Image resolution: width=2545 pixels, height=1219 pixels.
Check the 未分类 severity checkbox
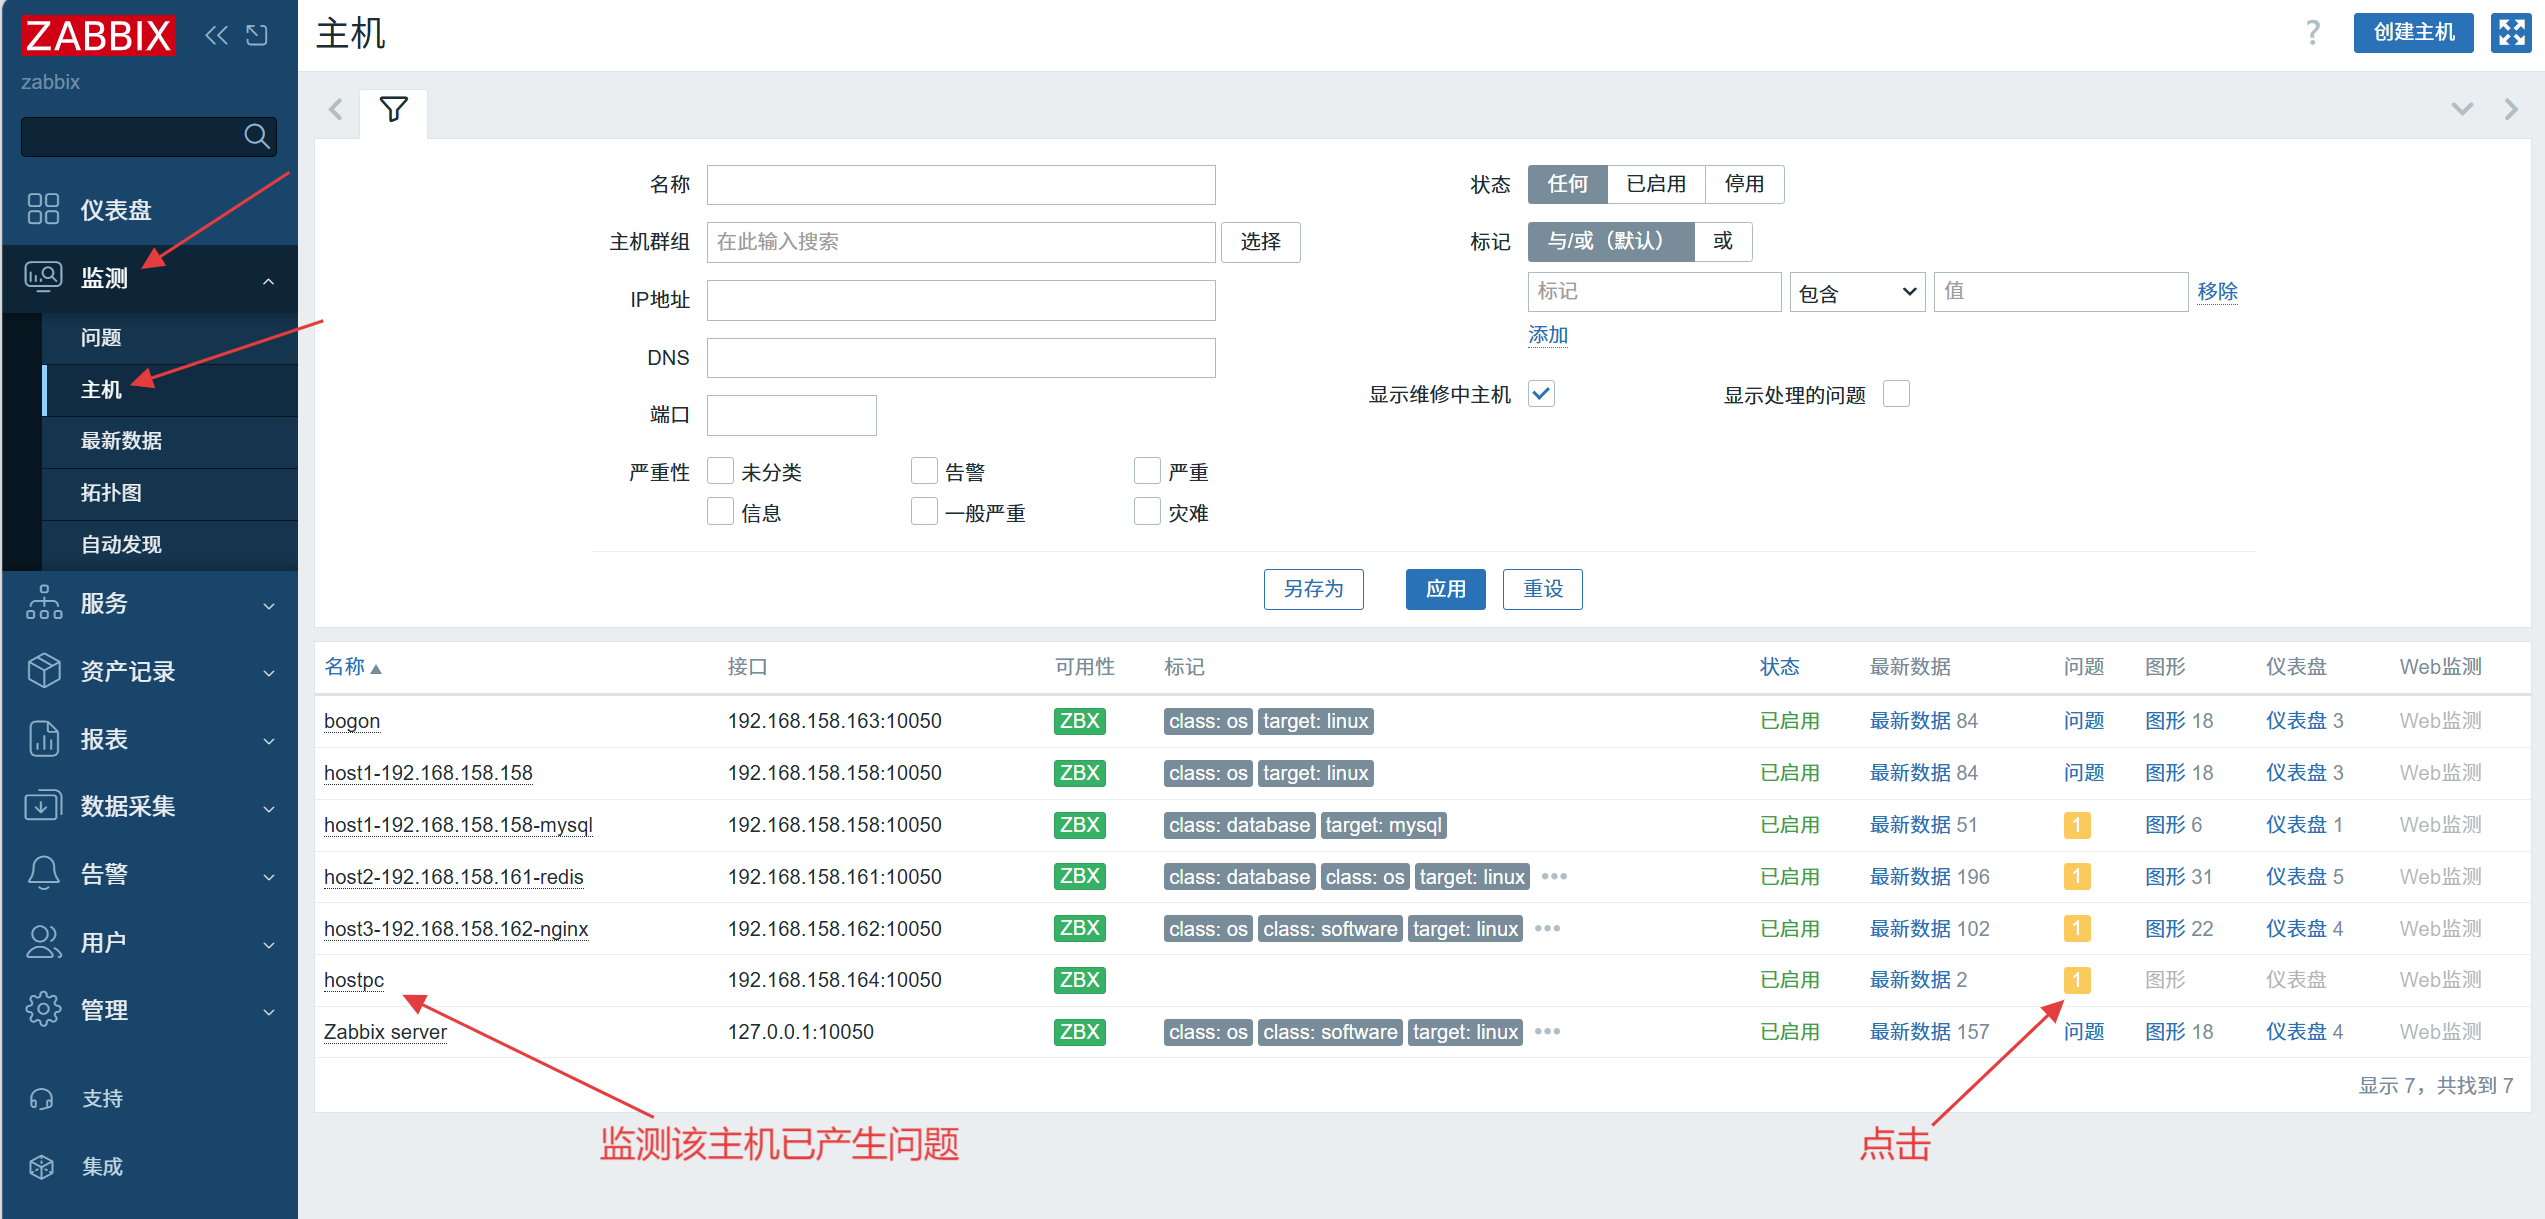(720, 471)
